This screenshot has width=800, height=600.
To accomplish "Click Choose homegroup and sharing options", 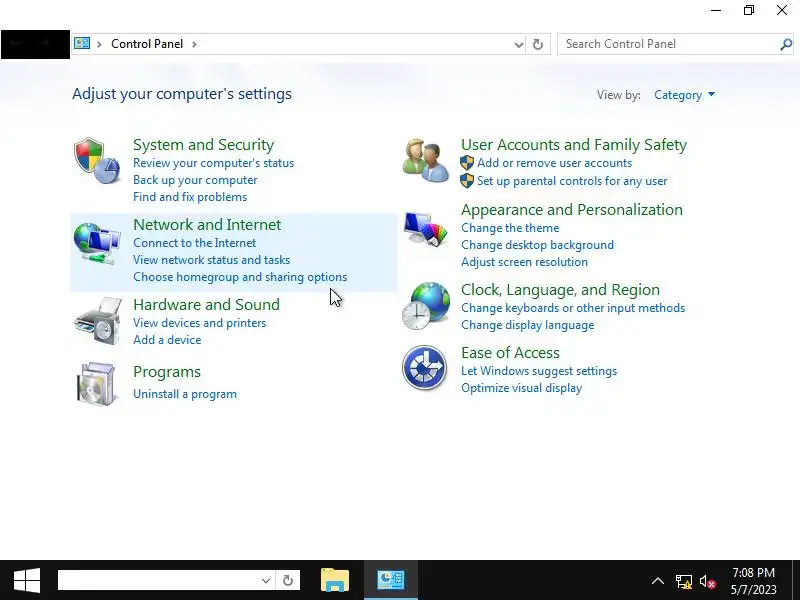I will [240, 277].
